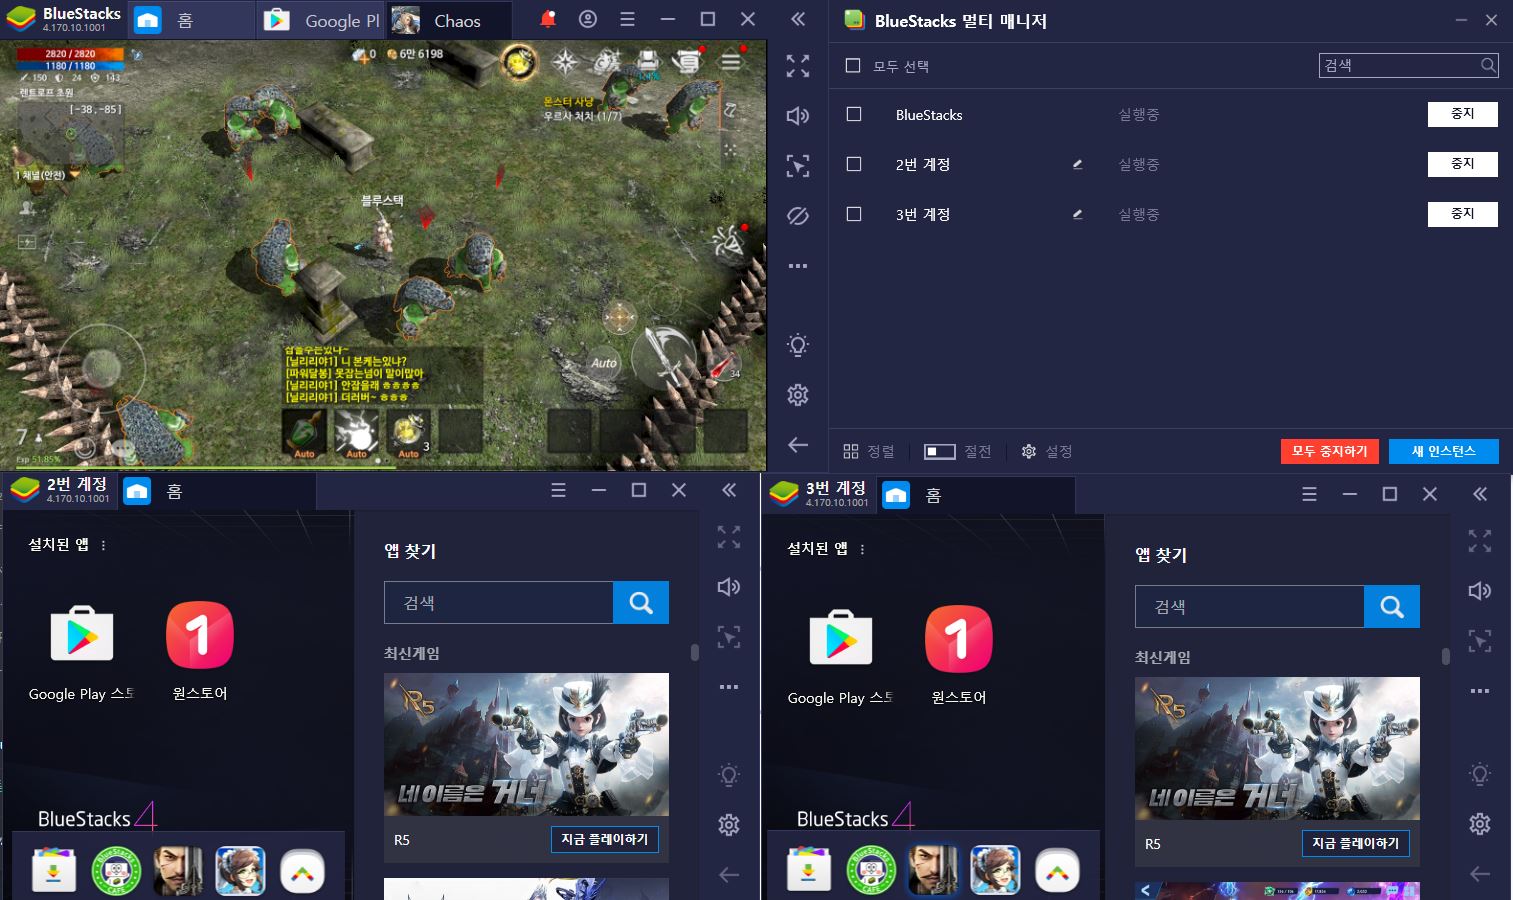Click 모두 중지하기 stop all button
The height and width of the screenshot is (900, 1513).
[x=1330, y=451]
